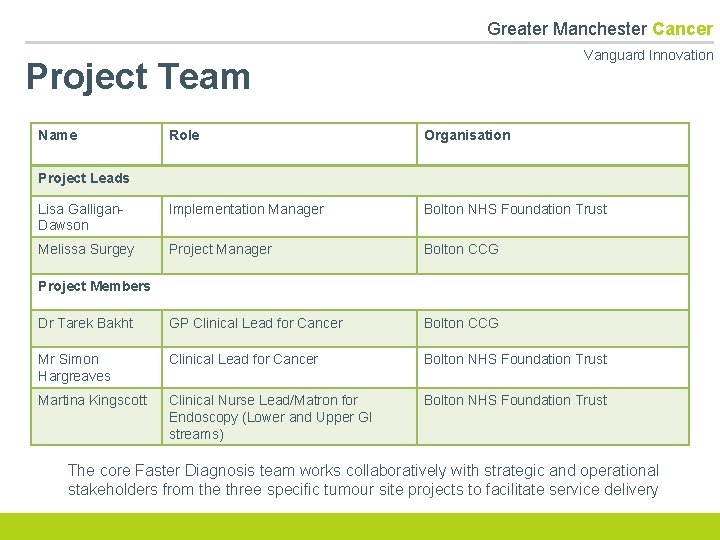This screenshot has height=540, width=720.
Task: Click the green footer bar
Action: point(359,526)
